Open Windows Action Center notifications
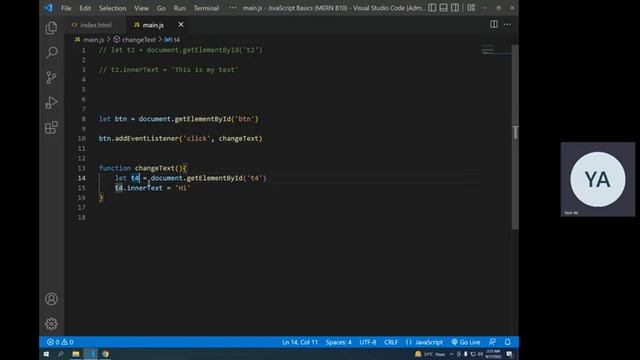The height and width of the screenshot is (360, 640). click(x=509, y=354)
